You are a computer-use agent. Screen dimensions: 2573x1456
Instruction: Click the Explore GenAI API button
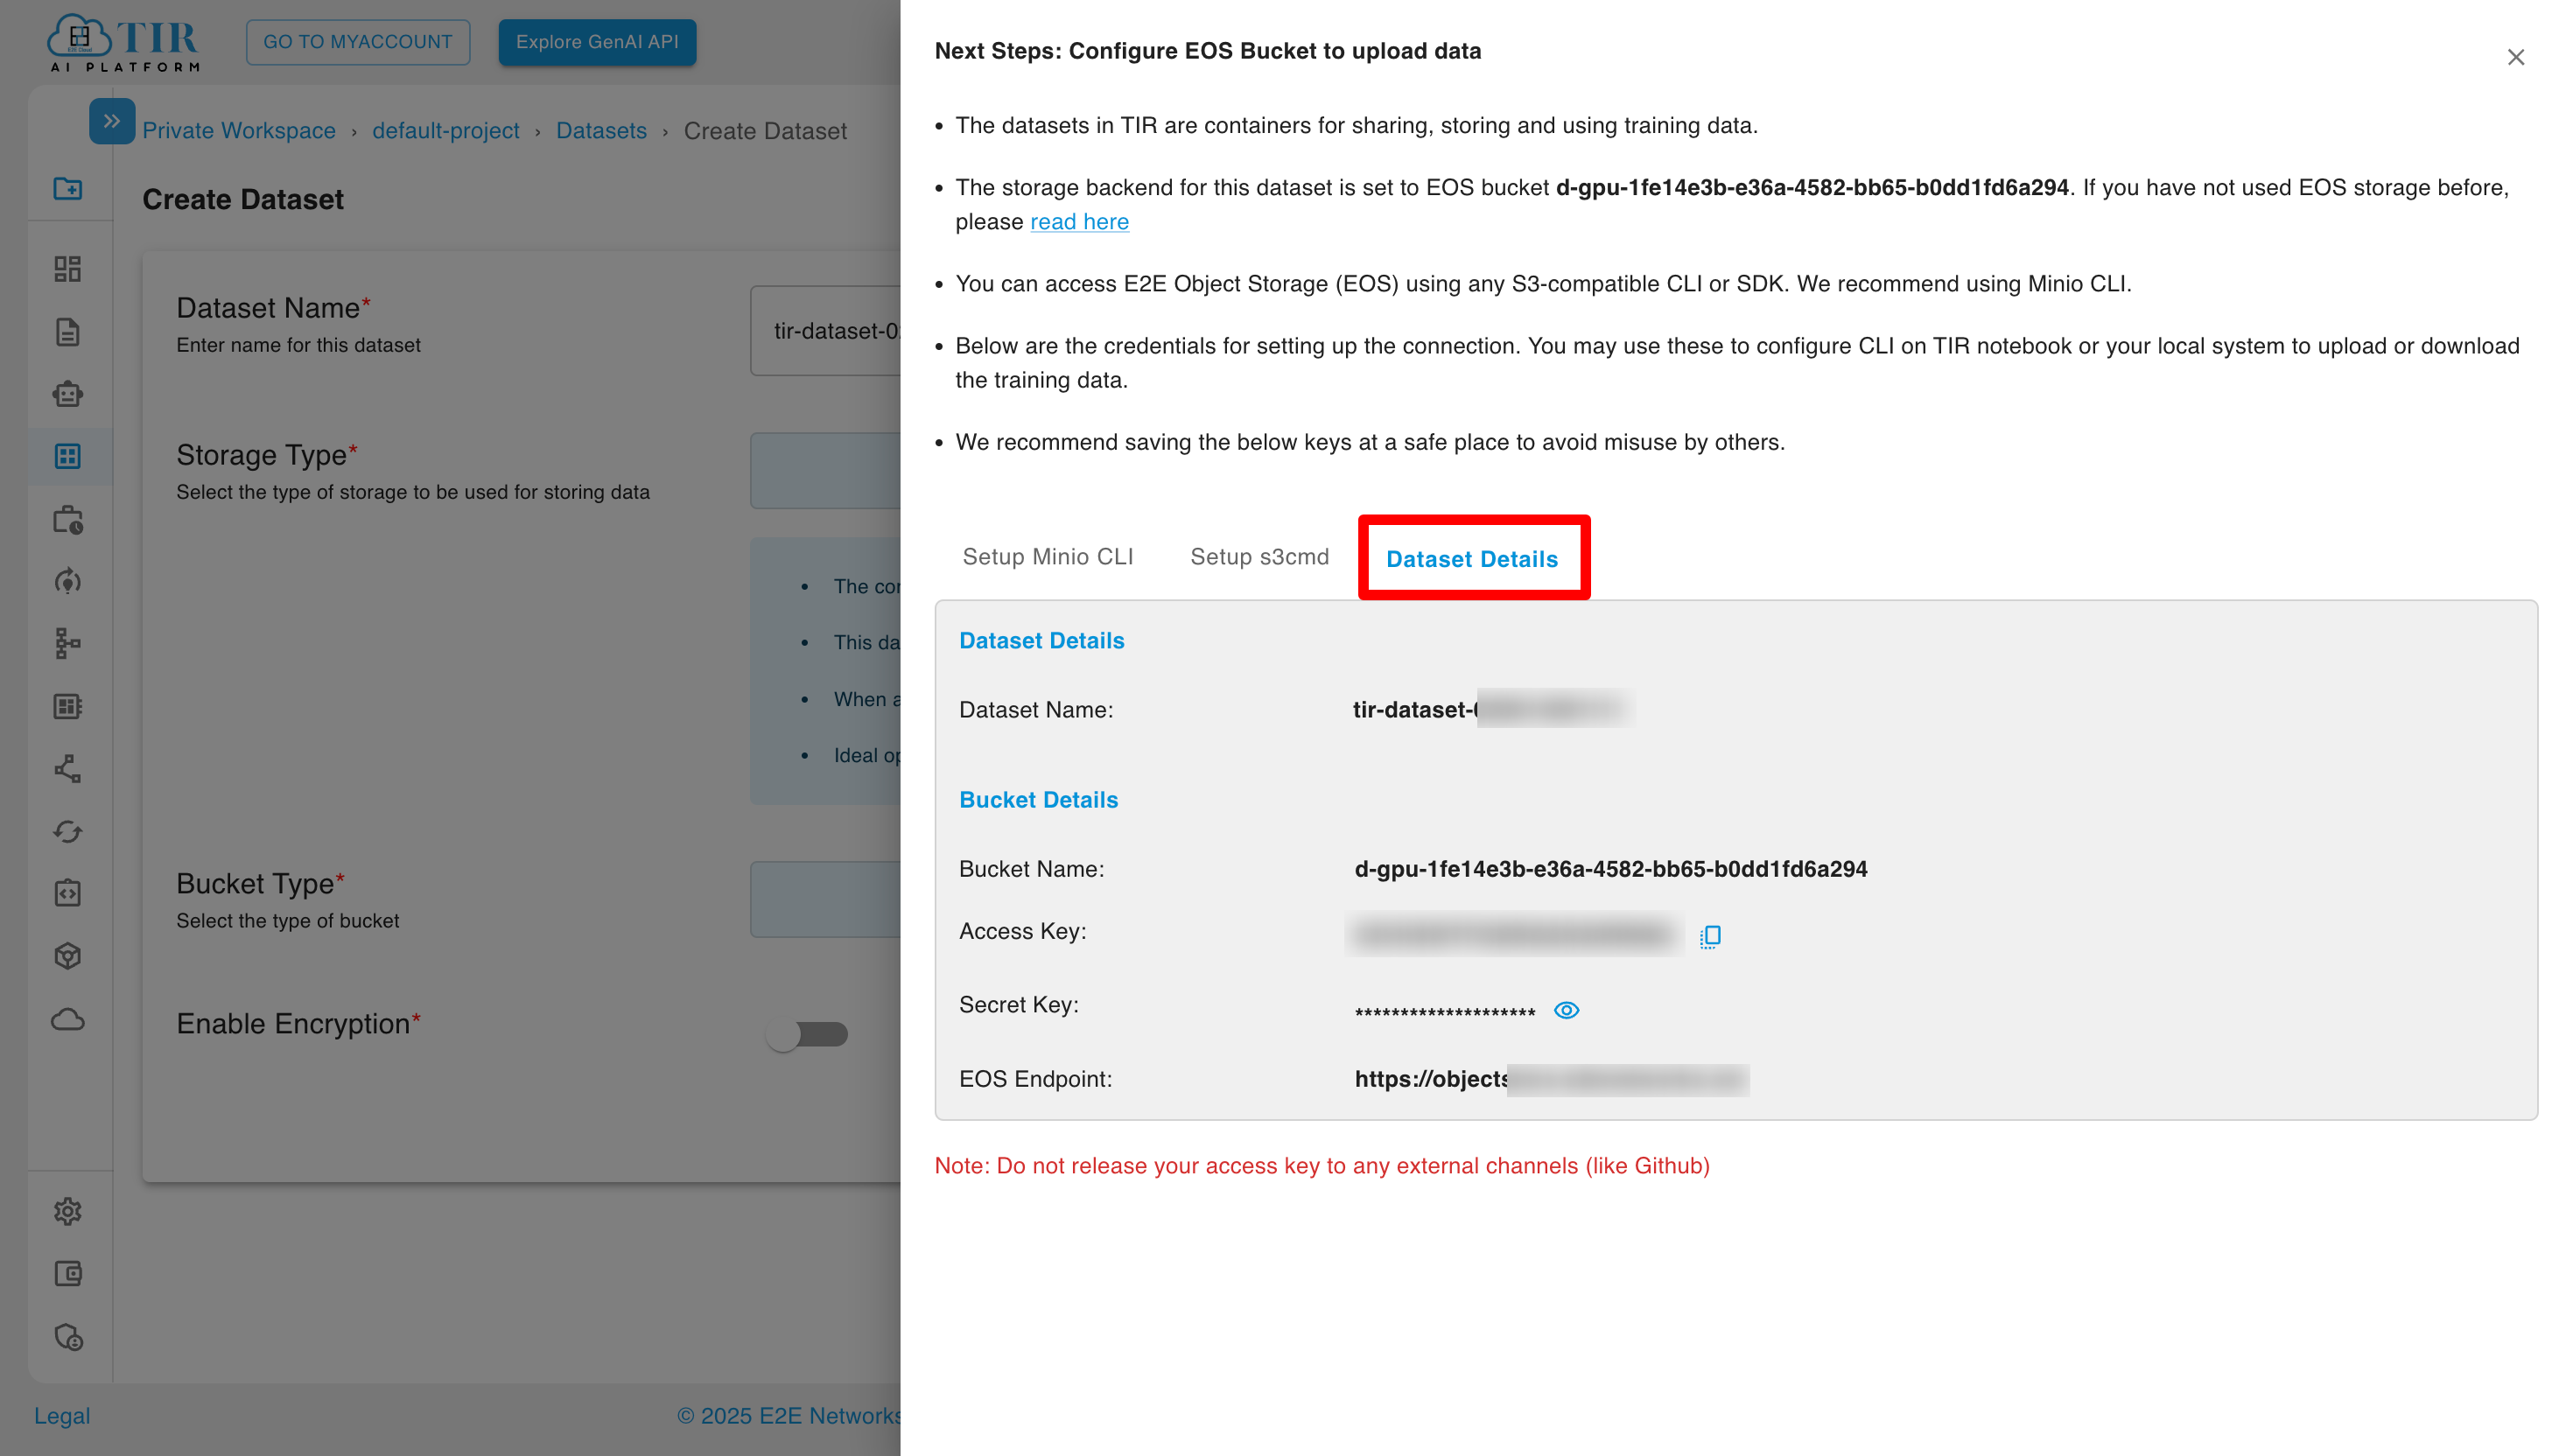point(597,42)
